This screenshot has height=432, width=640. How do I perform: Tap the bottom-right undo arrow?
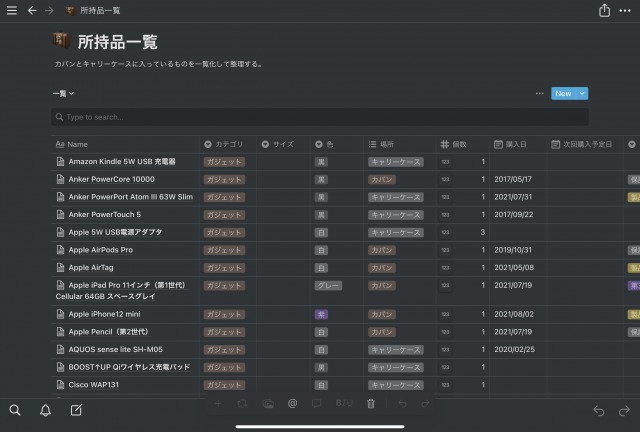click(x=599, y=410)
